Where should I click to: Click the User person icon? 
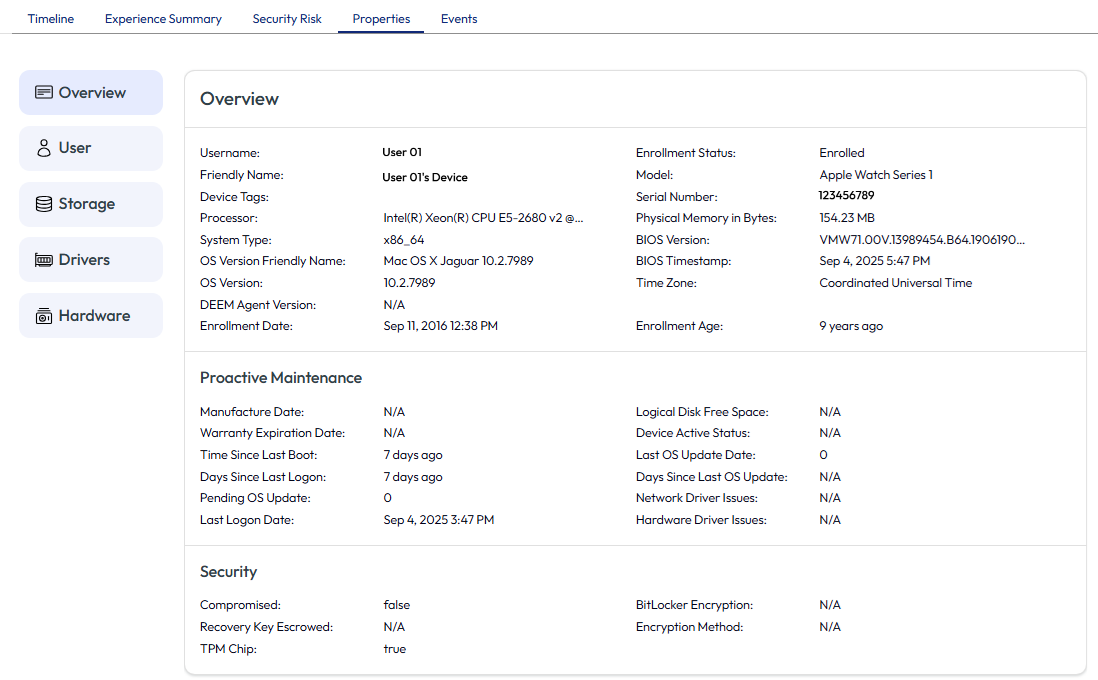pos(43,148)
